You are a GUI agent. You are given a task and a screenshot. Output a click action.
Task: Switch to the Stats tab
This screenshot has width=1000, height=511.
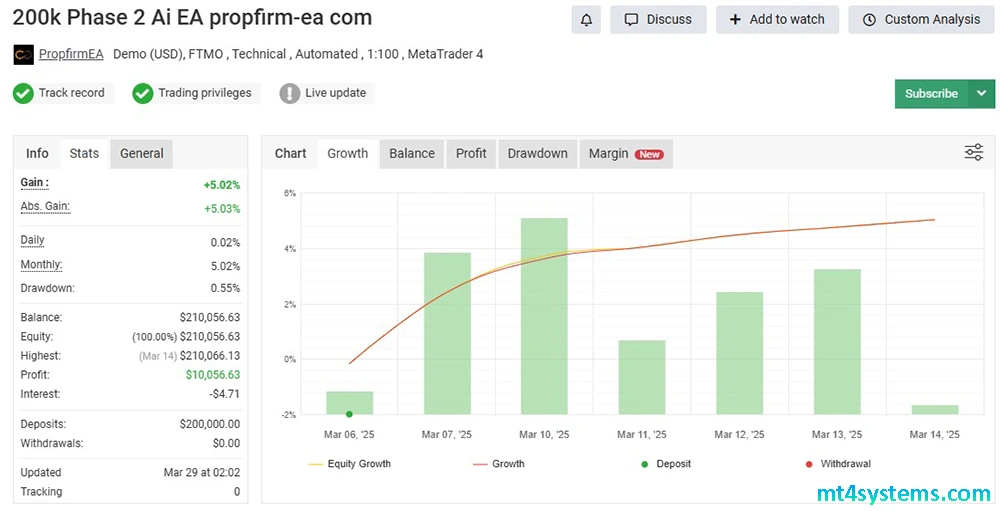(x=84, y=153)
